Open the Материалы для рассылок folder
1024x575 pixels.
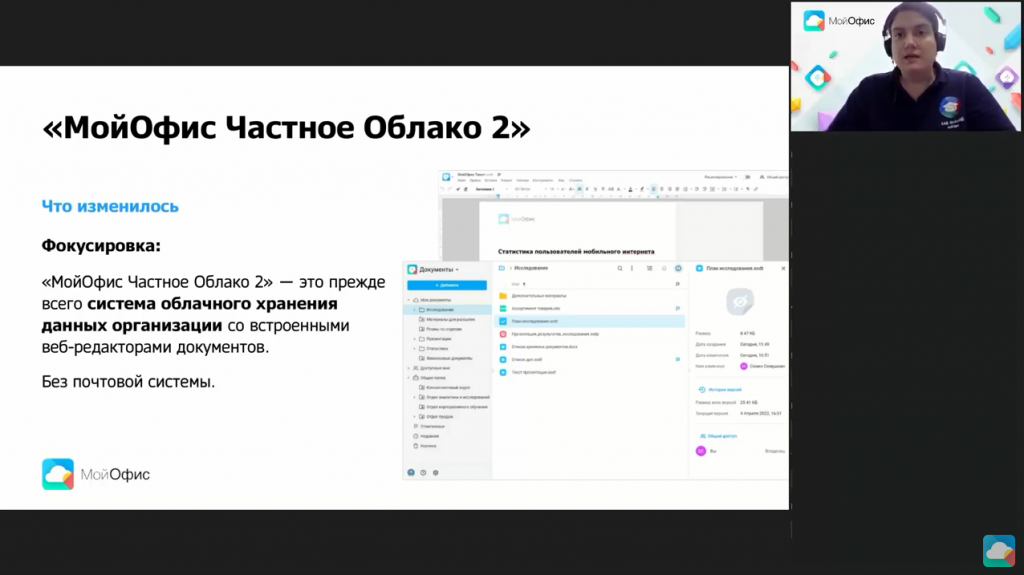[450, 320]
